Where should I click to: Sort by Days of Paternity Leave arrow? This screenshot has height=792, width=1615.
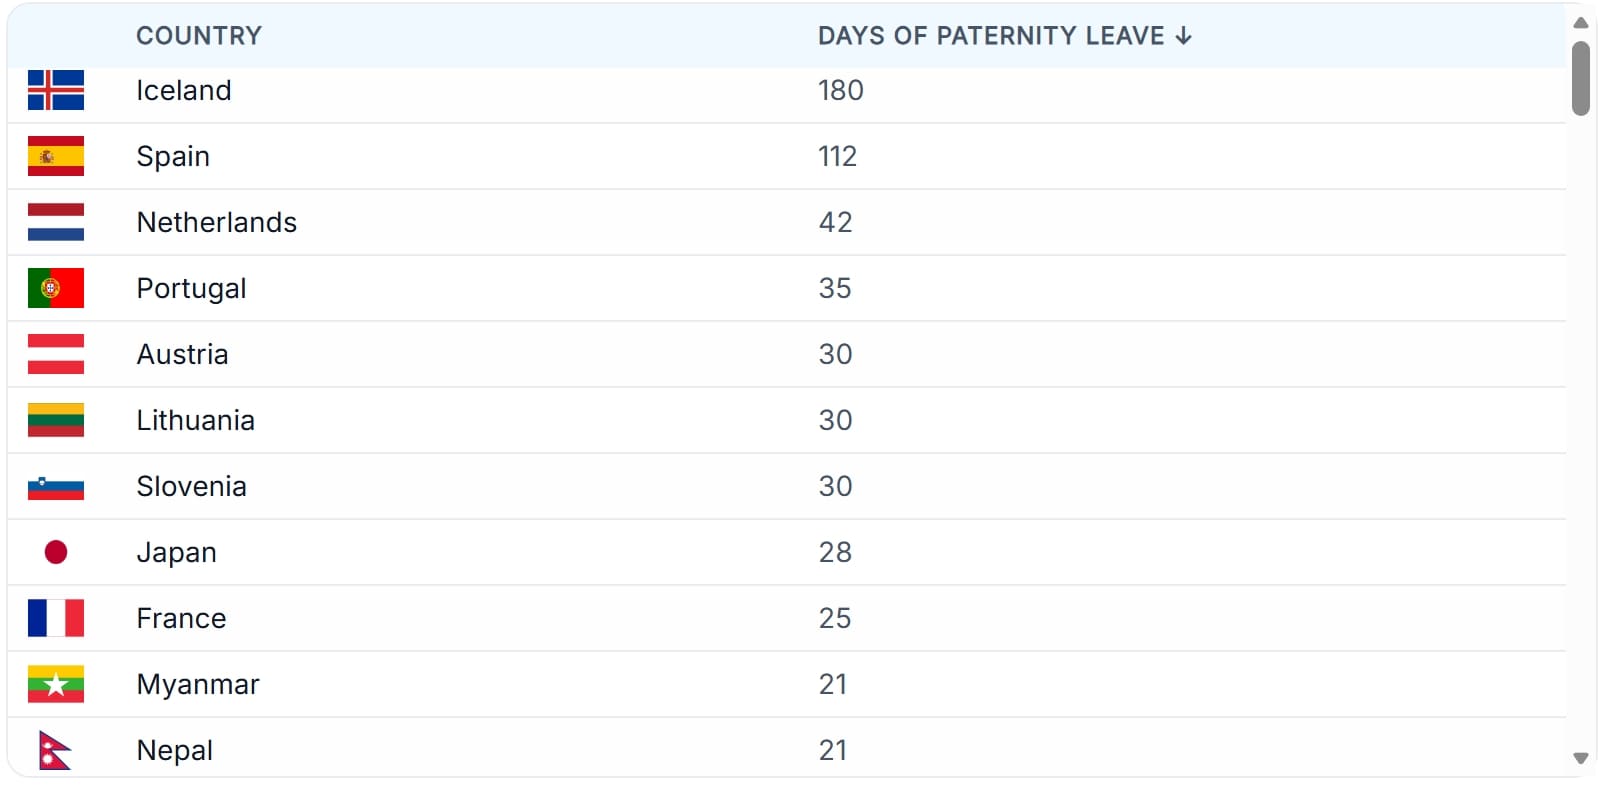tap(1184, 36)
